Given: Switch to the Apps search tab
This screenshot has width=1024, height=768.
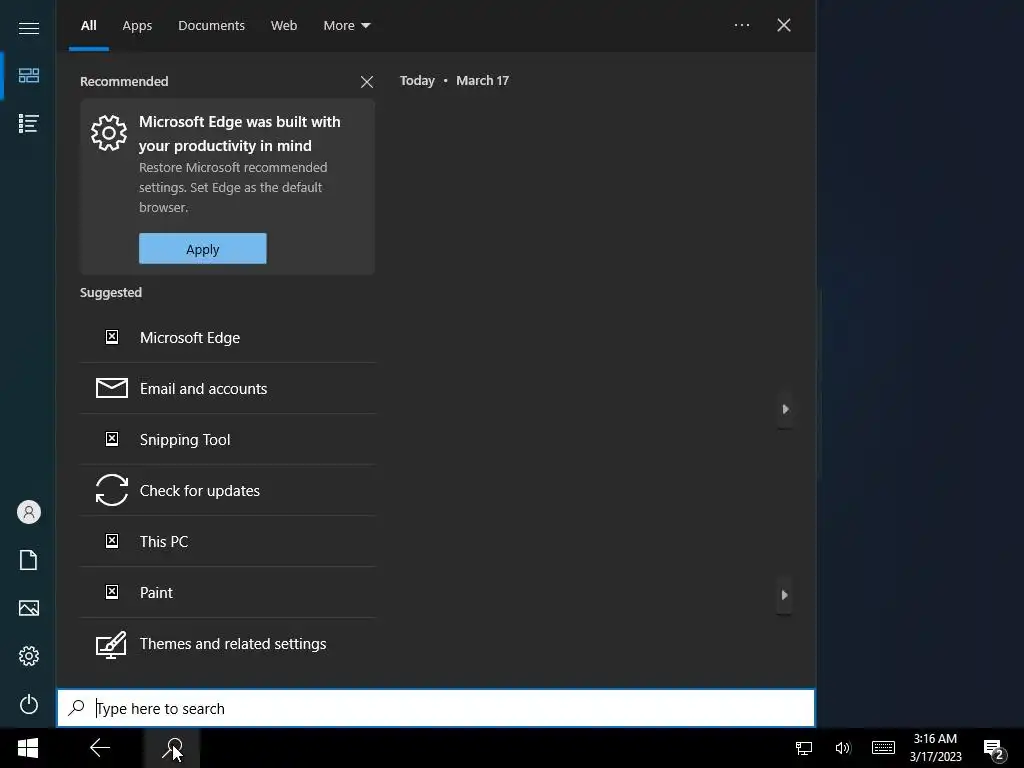Looking at the screenshot, I should pos(137,25).
